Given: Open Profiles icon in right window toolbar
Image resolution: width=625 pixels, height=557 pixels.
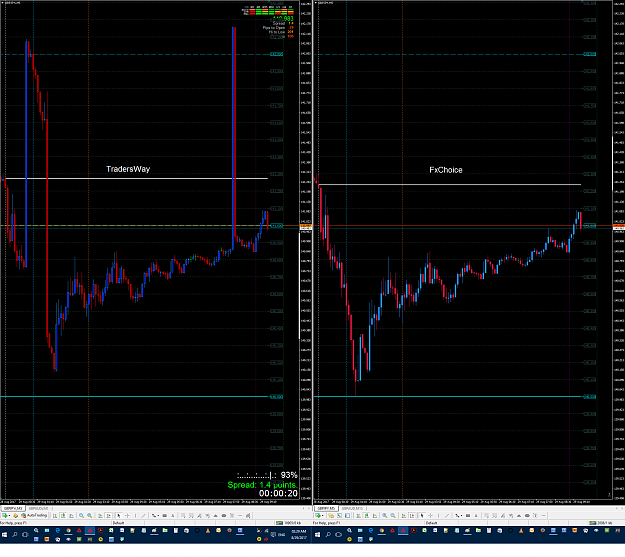Looking at the screenshot, I should coord(331,516).
